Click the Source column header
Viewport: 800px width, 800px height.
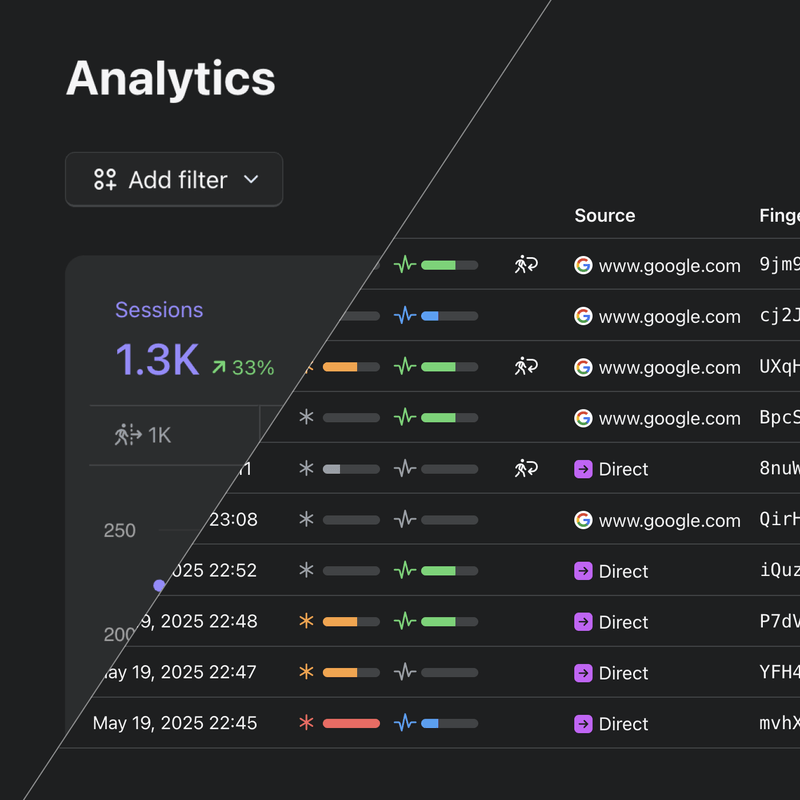(605, 215)
